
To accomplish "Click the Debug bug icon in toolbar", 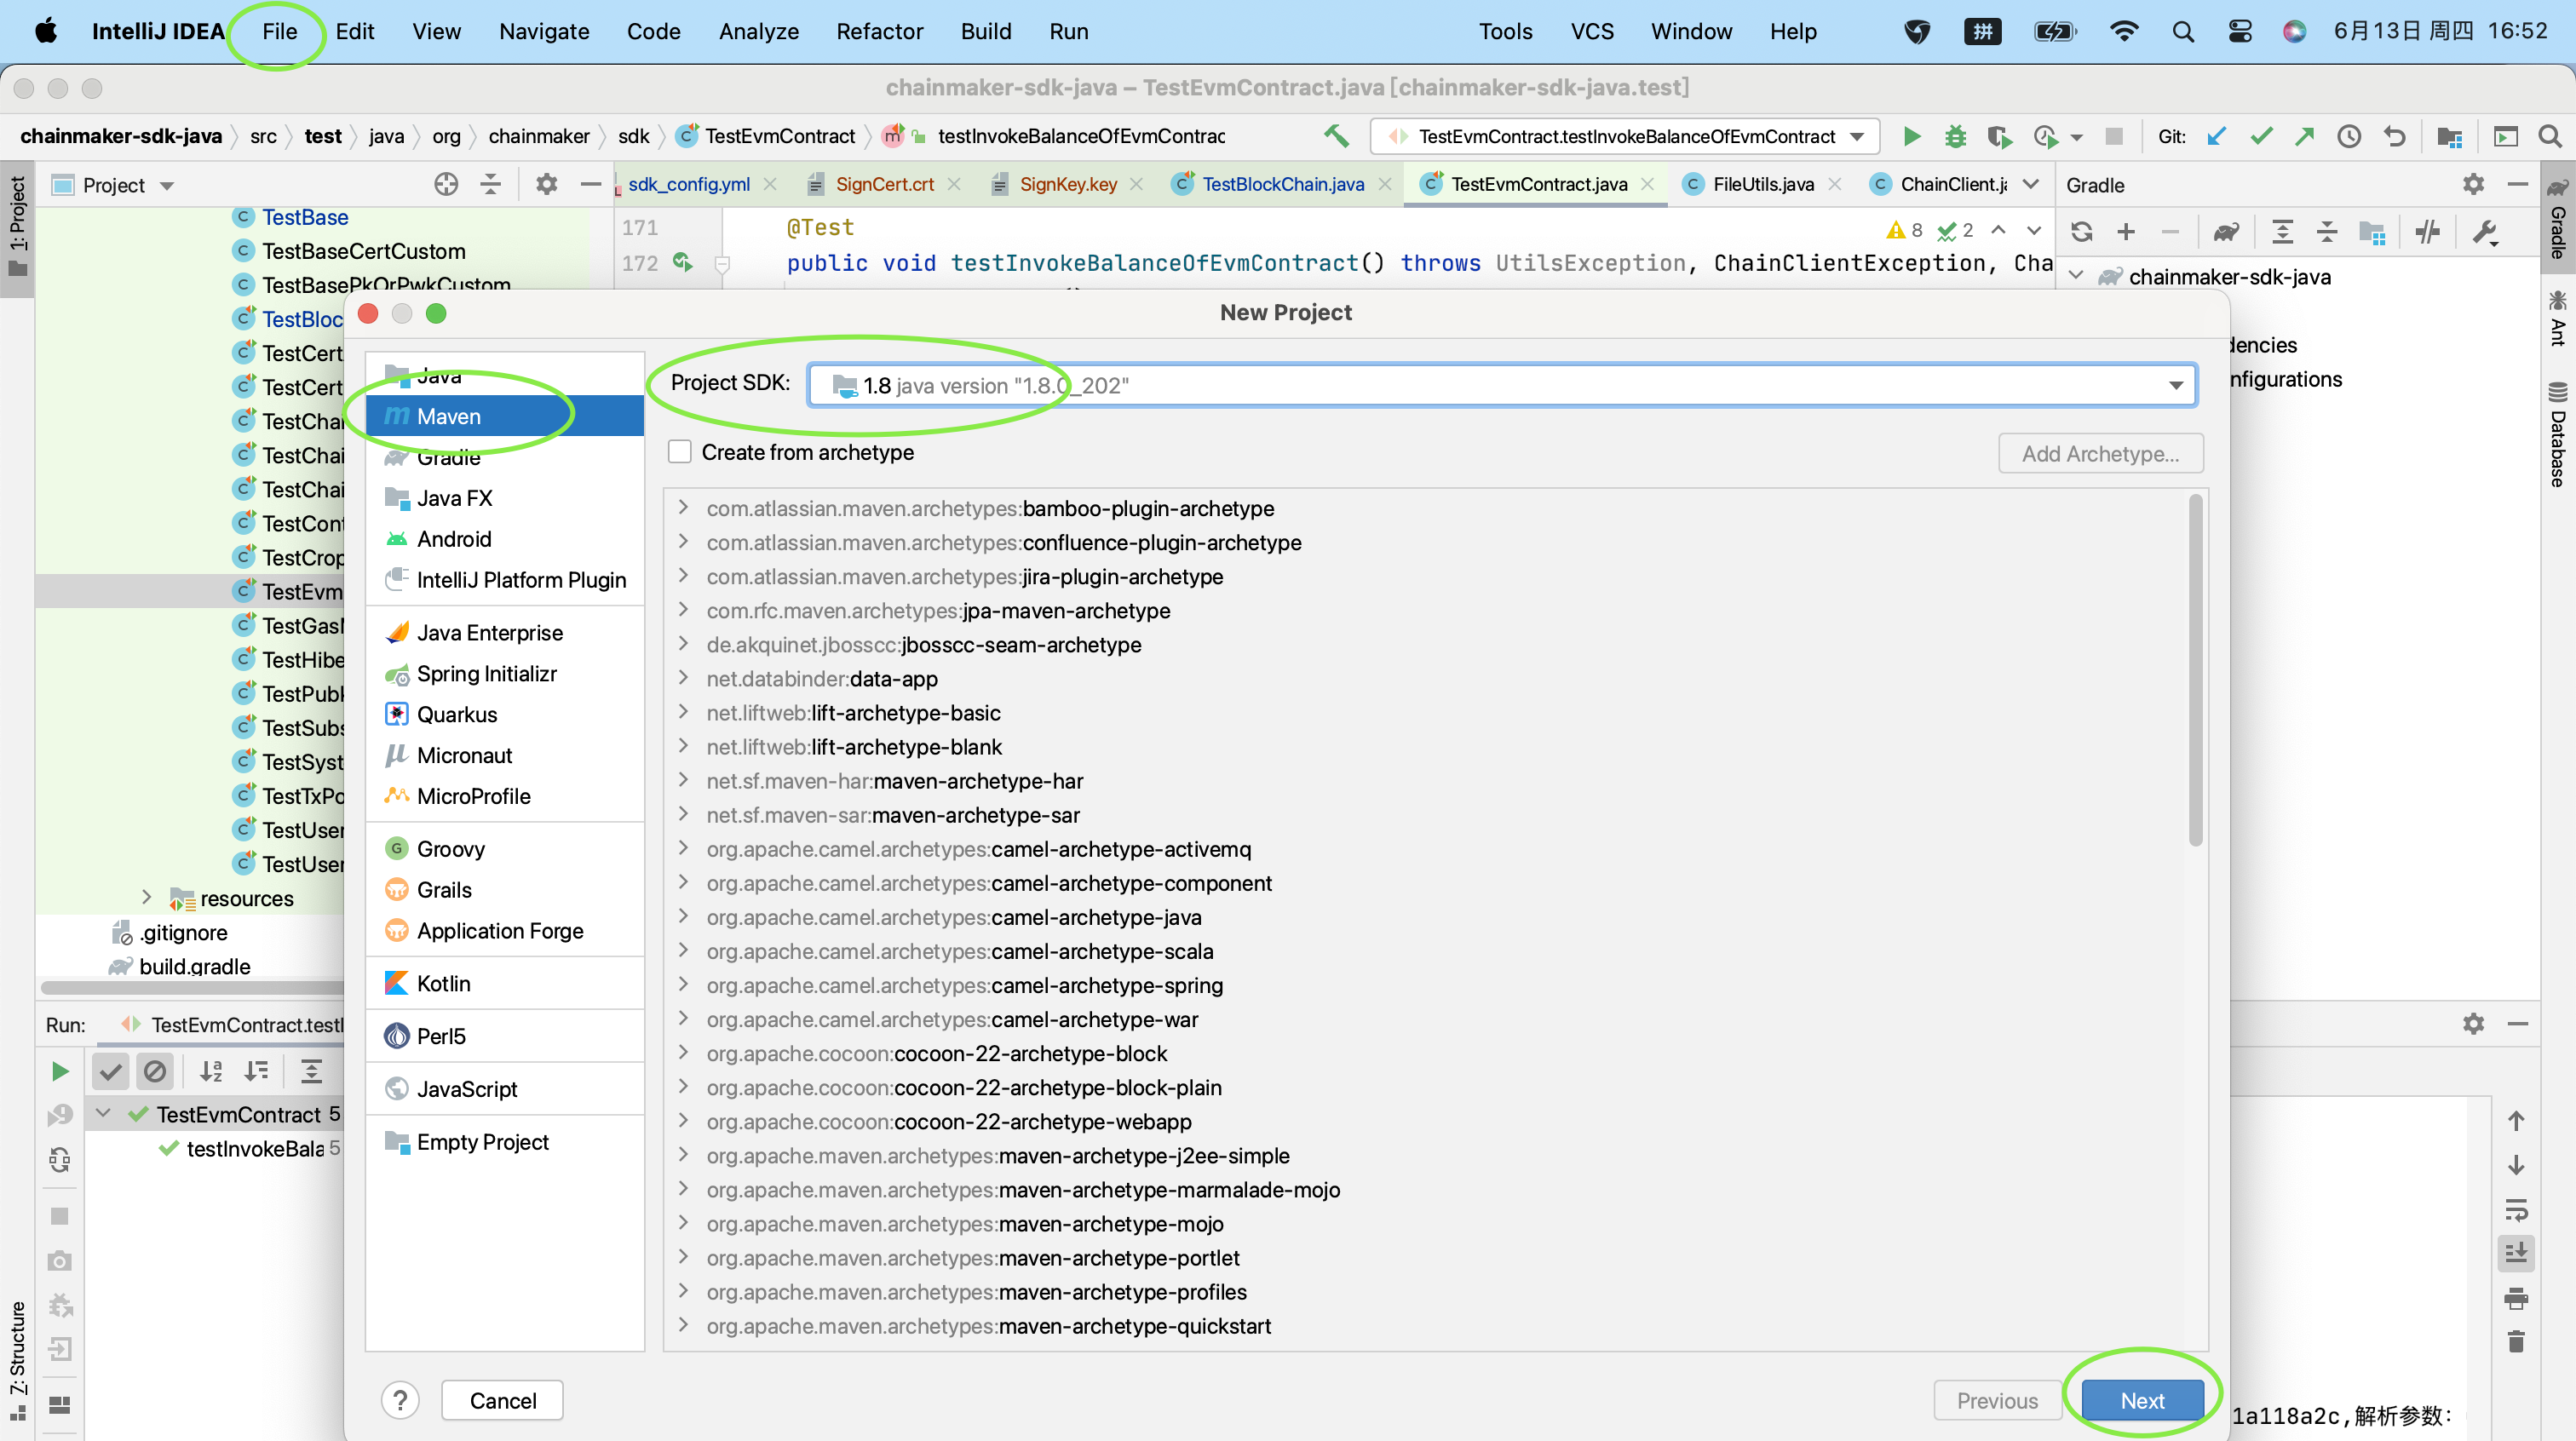I will click(x=1955, y=136).
